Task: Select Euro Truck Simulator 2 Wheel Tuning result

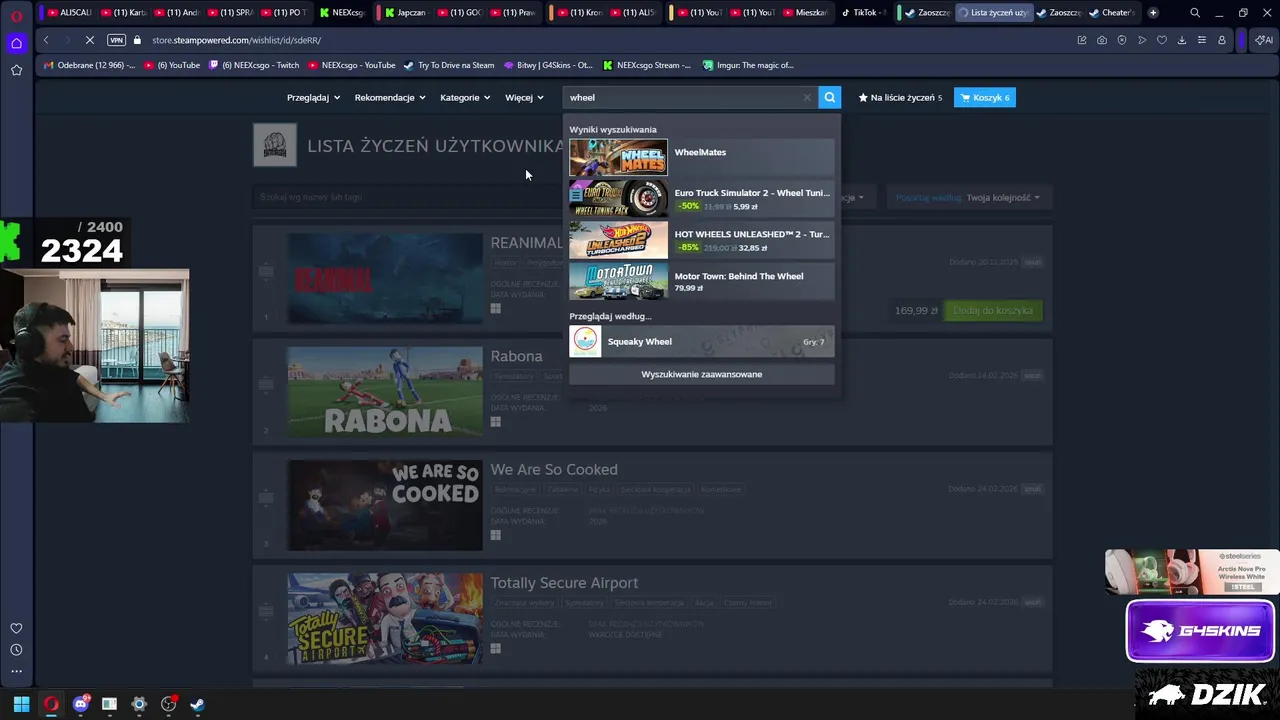Action: (x=701, y=198)
